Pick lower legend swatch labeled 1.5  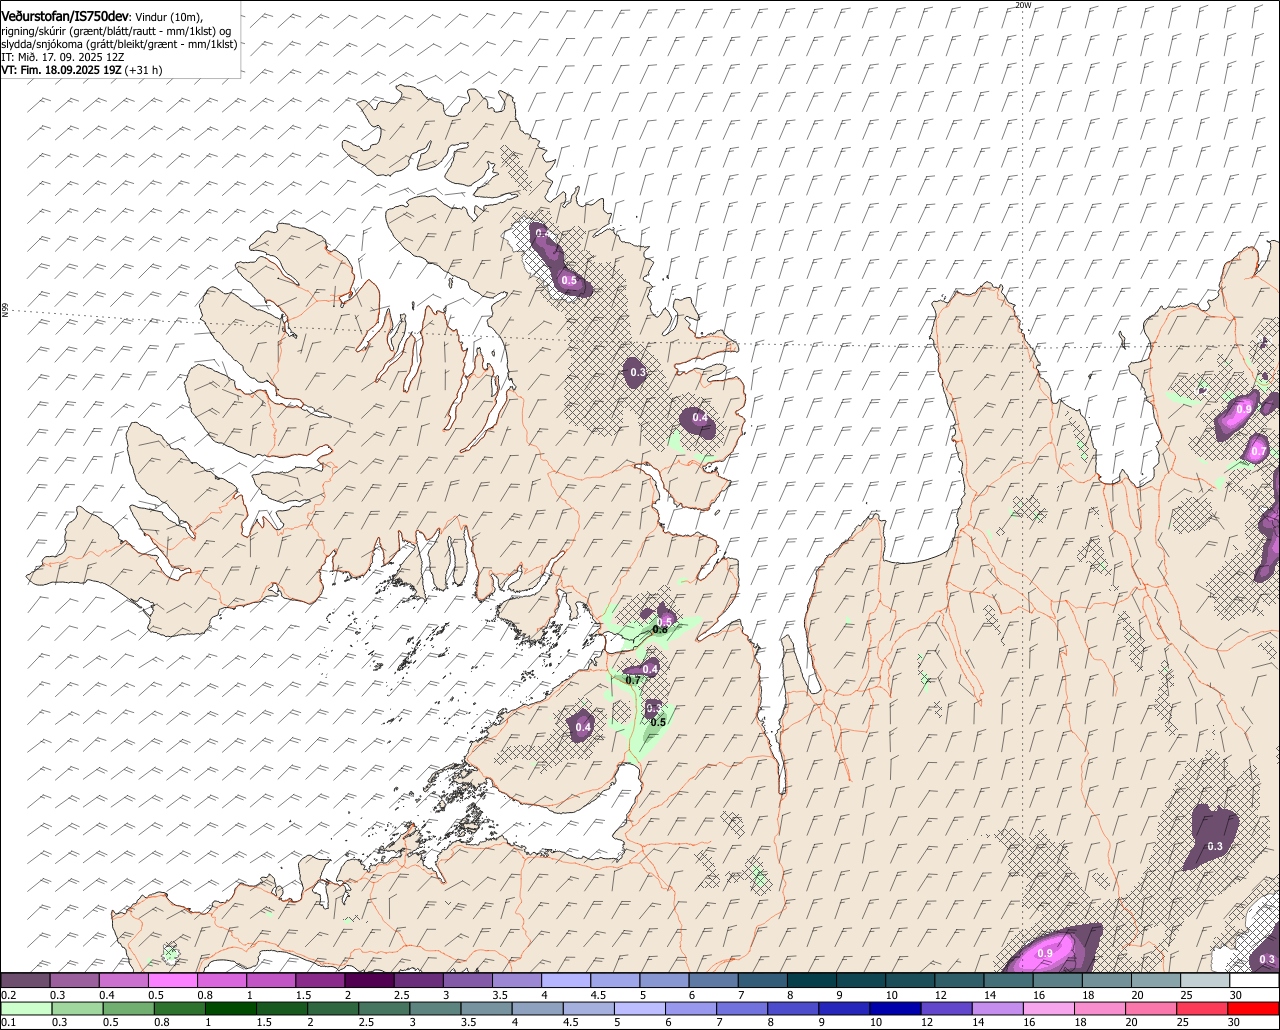click(x=282, y=1008)
